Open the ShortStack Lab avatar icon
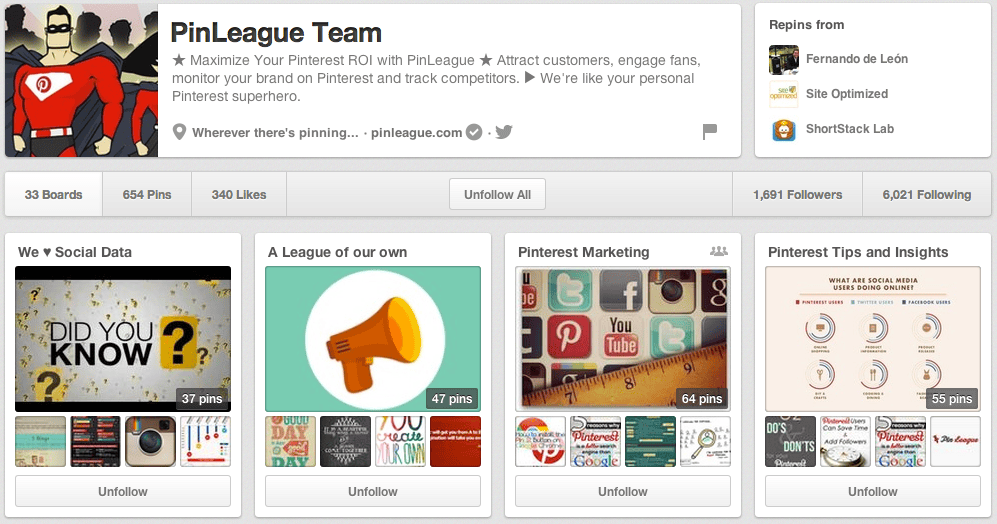Screen dimensions: 997x524 coord(784,130)
